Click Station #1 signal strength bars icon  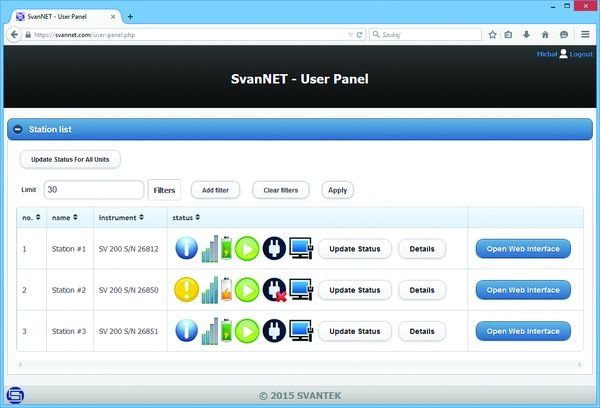coord(211,248)
